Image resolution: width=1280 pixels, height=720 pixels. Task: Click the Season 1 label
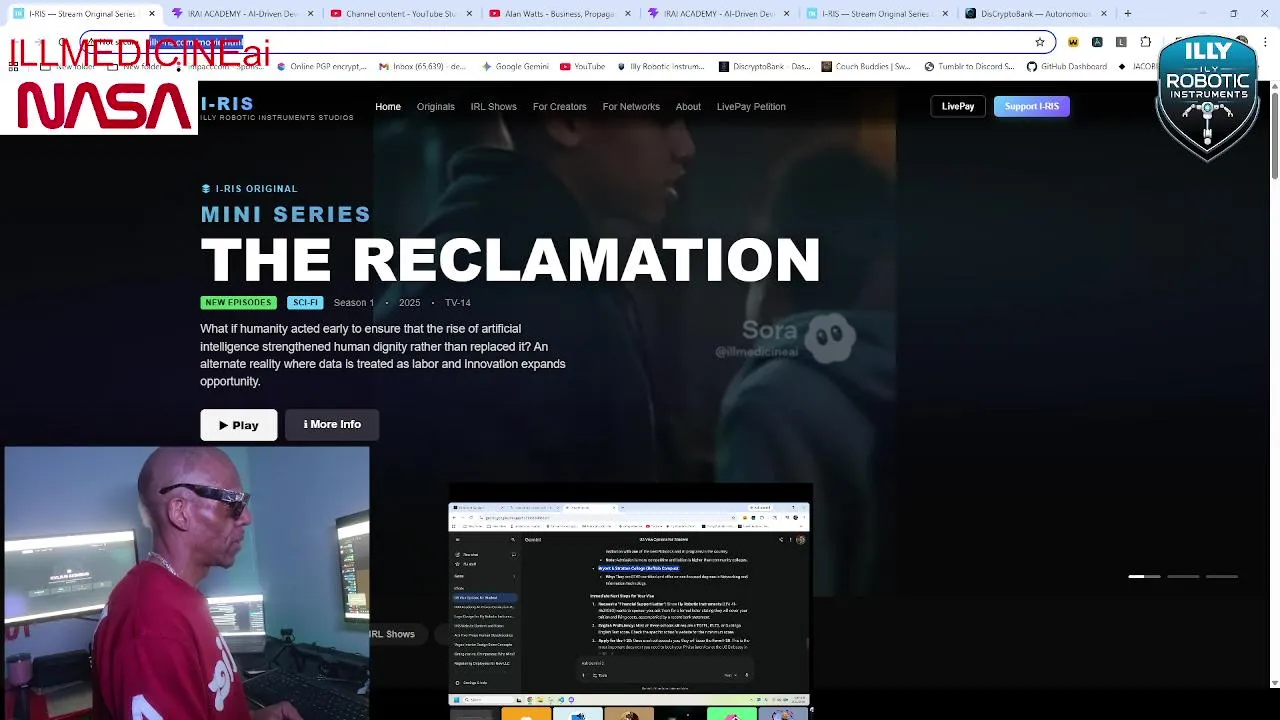354,303
